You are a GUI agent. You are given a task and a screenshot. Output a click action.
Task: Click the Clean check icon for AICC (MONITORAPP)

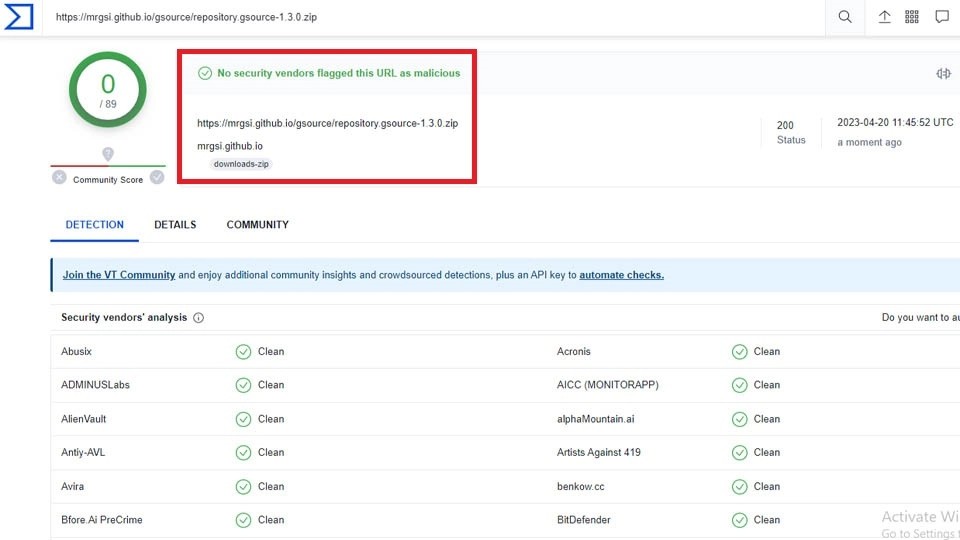coord(740,385)
